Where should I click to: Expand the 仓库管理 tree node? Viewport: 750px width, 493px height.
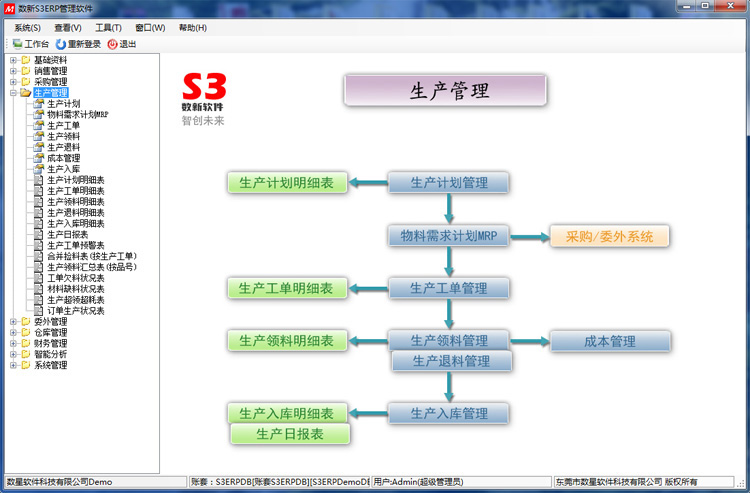tap(13, 332)
